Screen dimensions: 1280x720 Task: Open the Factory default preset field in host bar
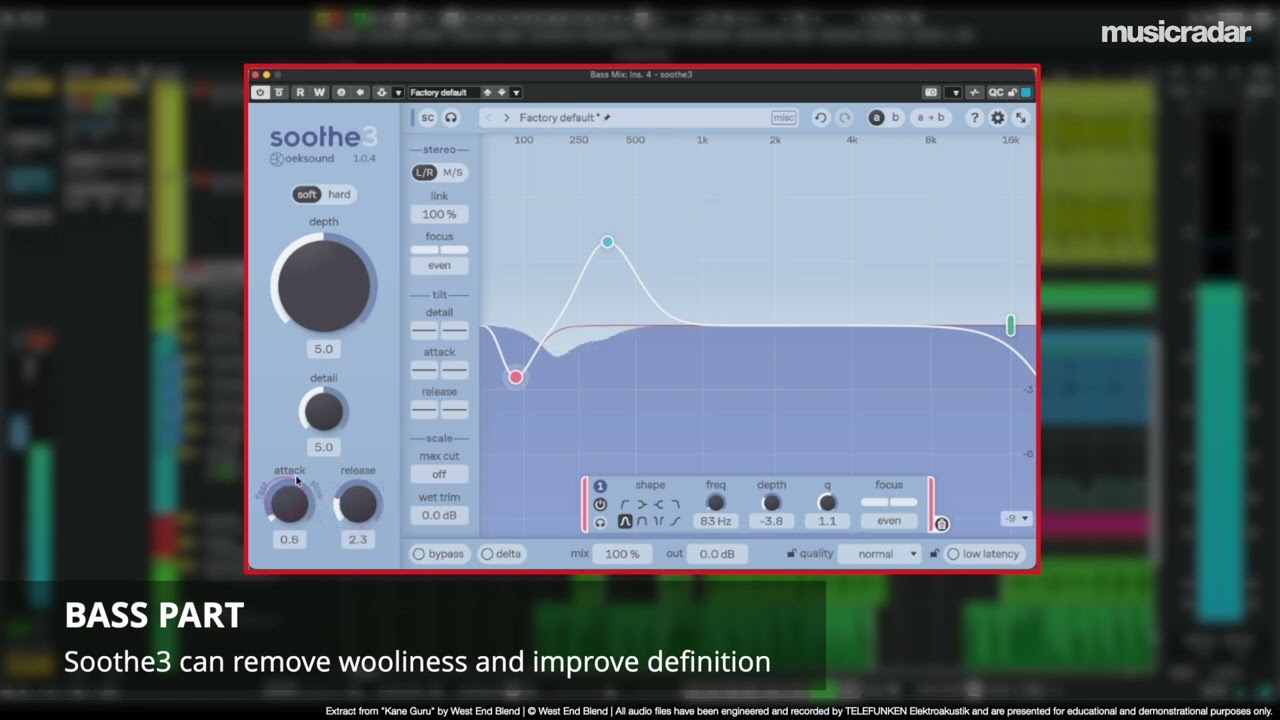tap(444, 92)
